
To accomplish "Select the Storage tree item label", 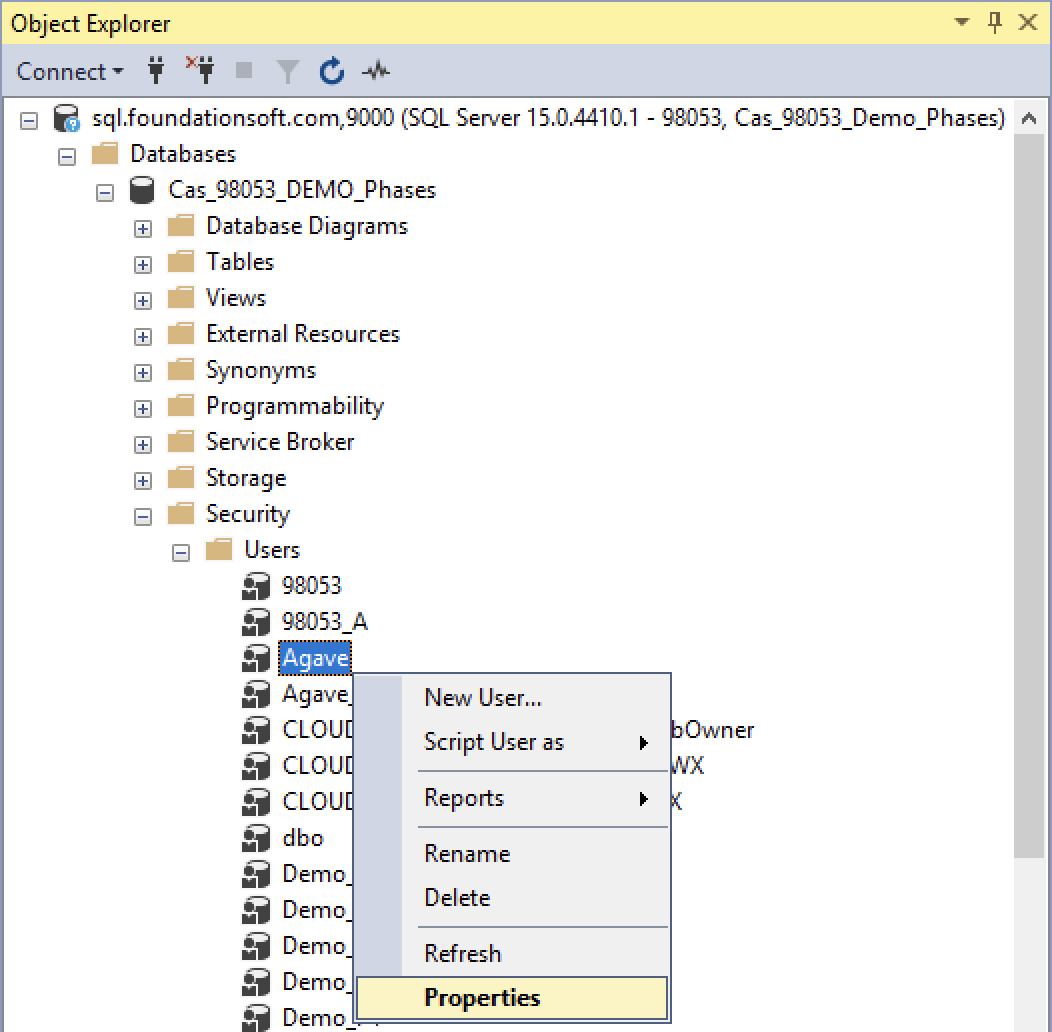I will 246,478.
